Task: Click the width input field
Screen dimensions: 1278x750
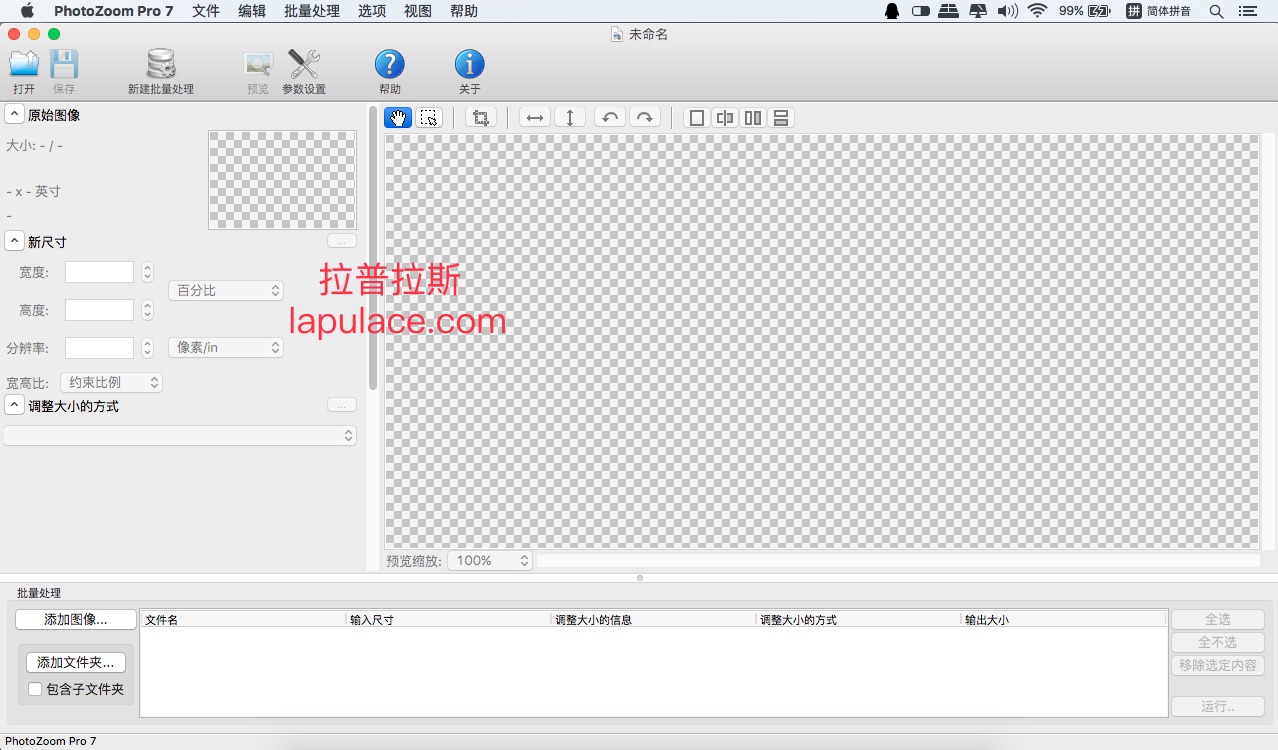Action: coord(99,272)
